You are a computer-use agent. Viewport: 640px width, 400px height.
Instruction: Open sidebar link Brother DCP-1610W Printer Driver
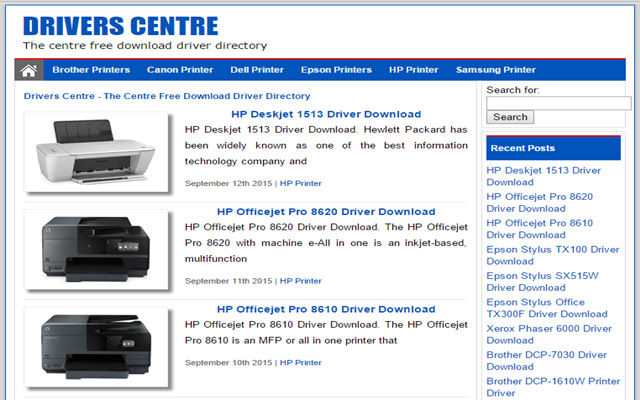[x=553, y=387]
